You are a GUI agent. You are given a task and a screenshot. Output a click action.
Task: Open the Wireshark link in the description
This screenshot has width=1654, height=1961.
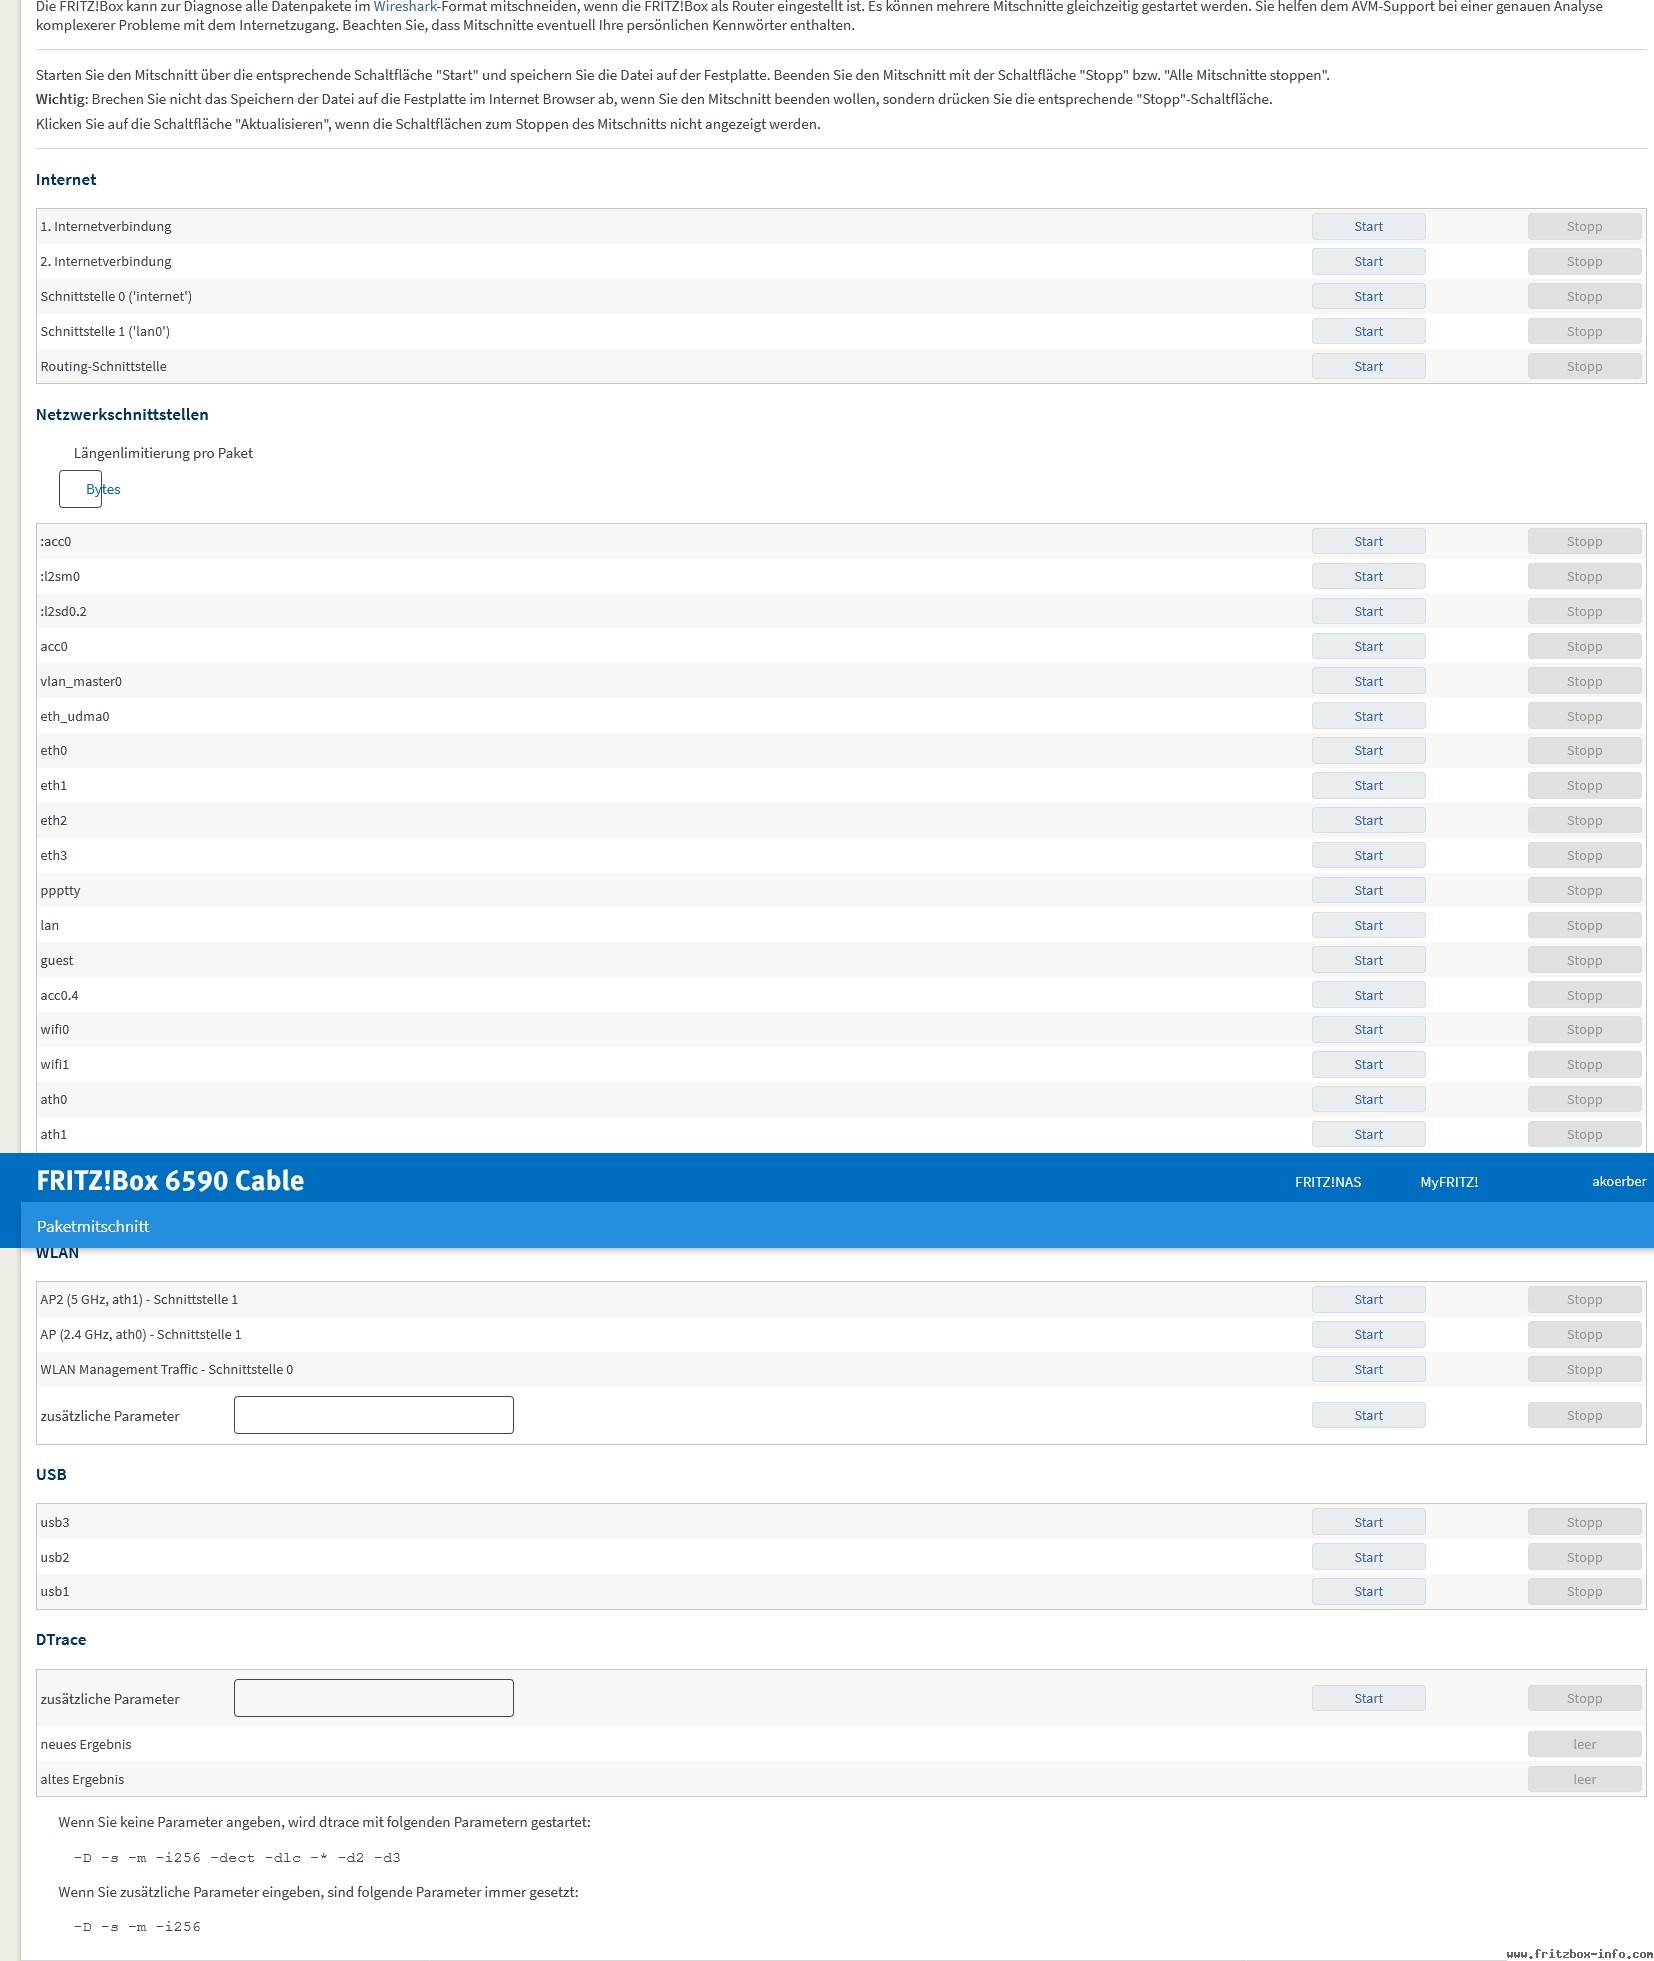[405, 6]
